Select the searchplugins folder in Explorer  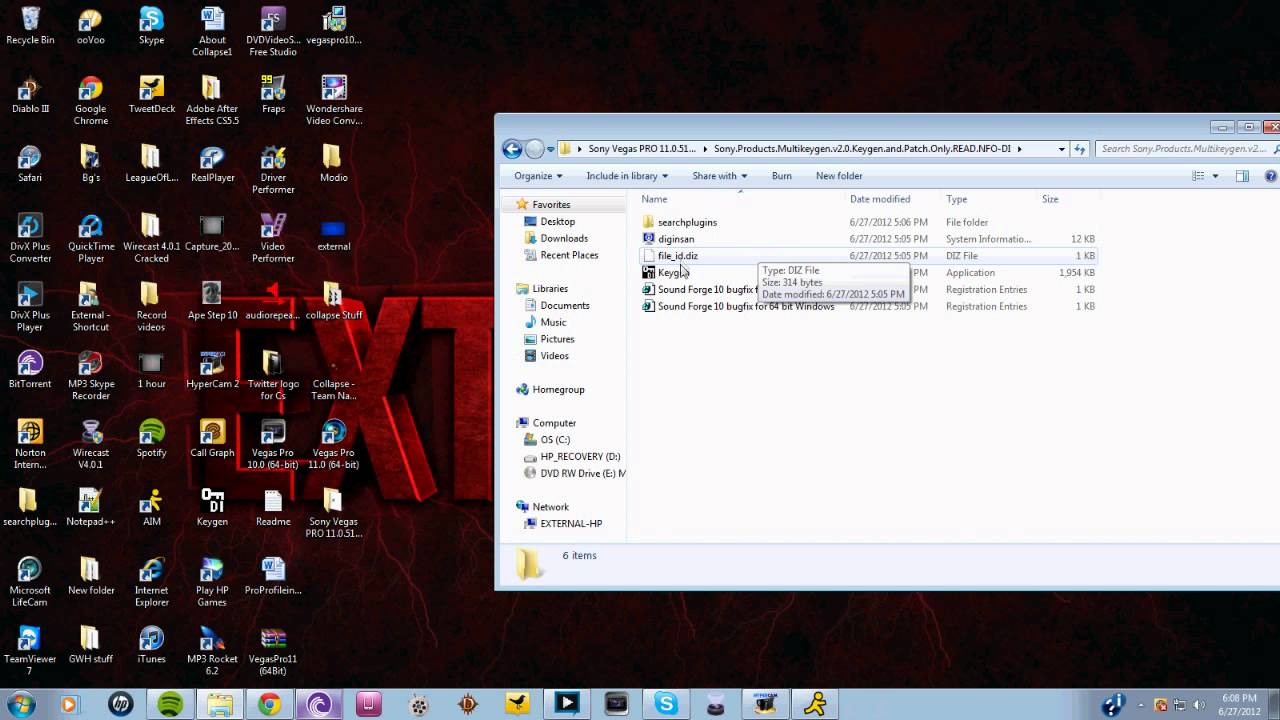[687, 222]
